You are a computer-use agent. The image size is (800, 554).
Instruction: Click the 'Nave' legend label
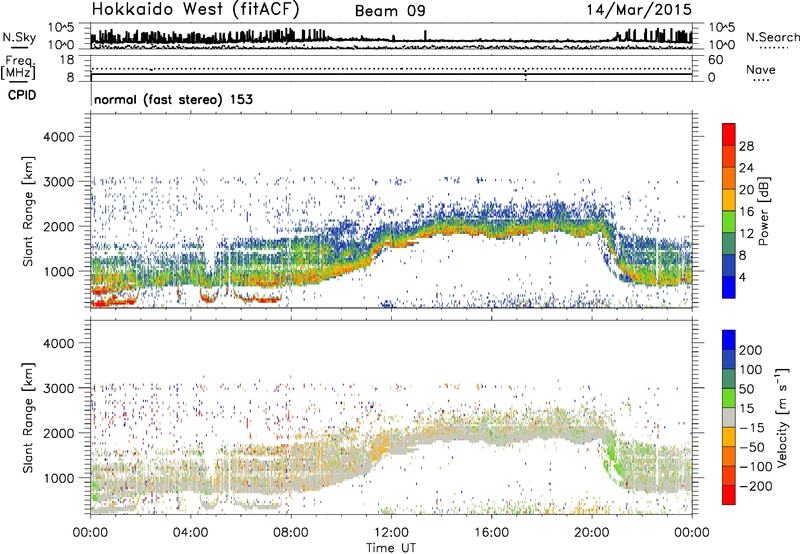tap(760, 69)
